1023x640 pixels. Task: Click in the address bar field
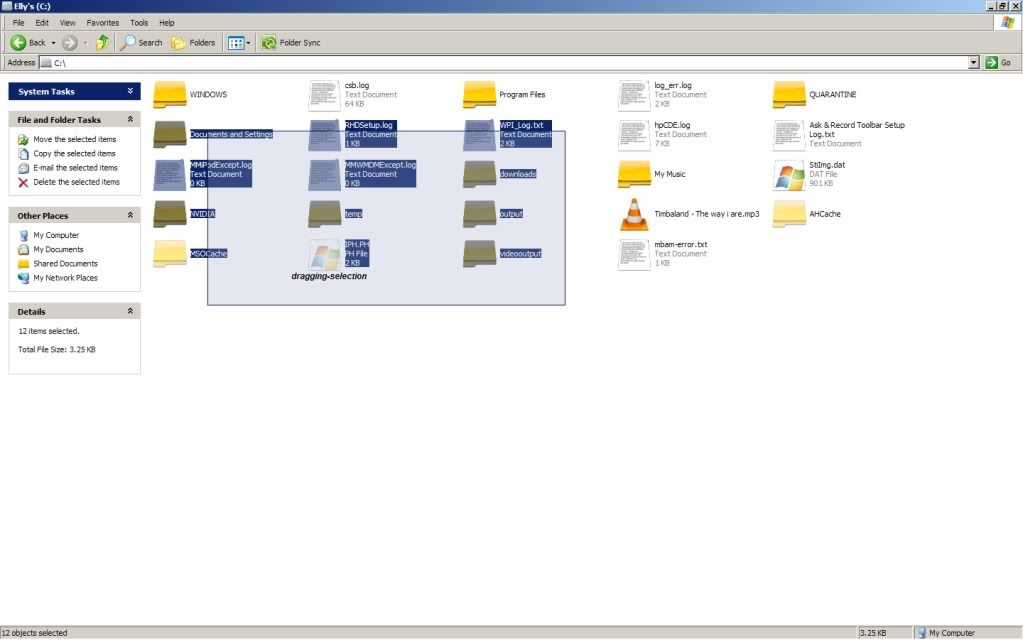click(x=500, y=62)
